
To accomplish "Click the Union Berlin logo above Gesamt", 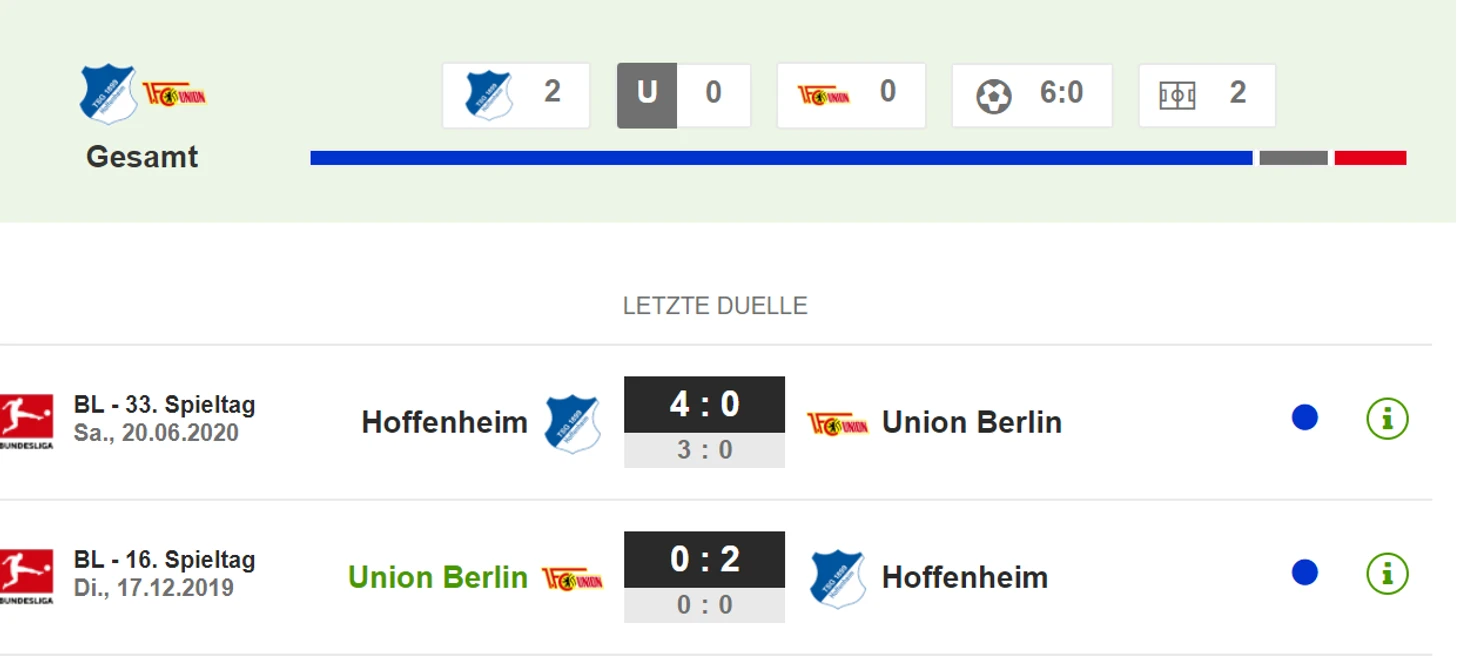I will [x=174, y=95].
